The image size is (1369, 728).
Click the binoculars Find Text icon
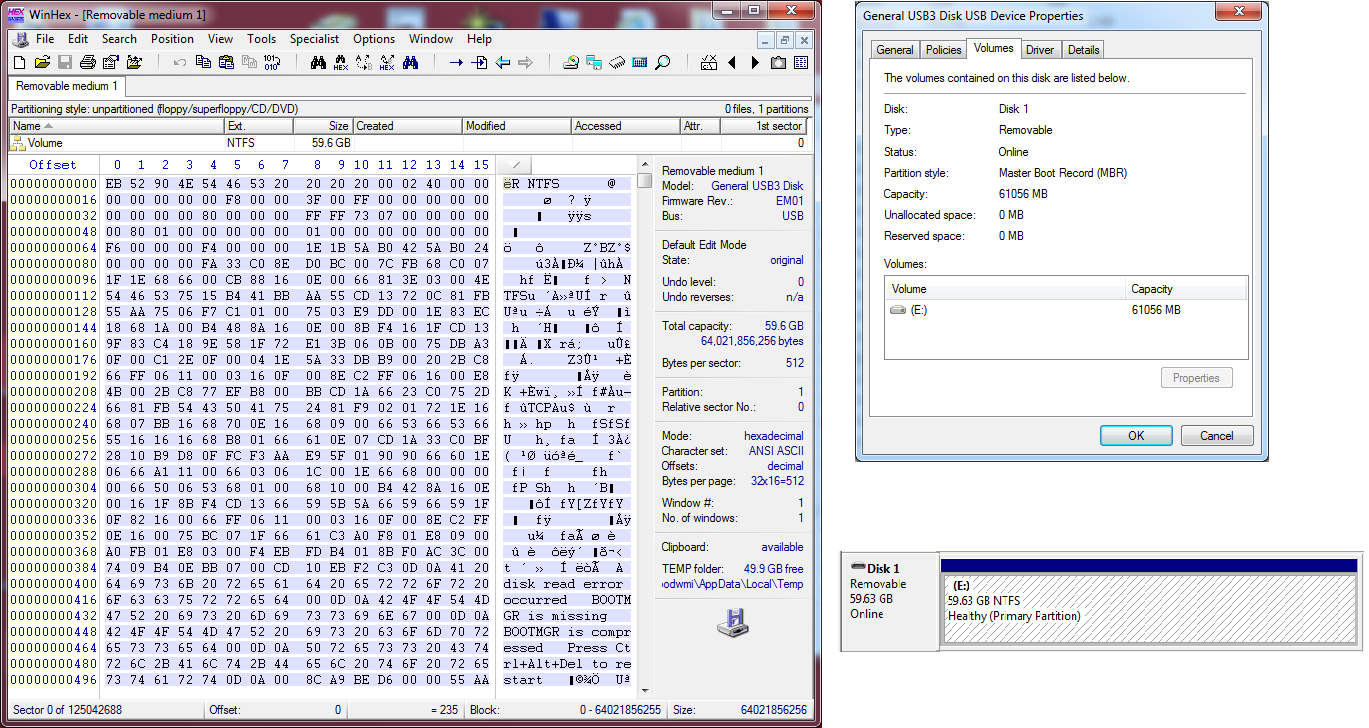tap(318, 62)
